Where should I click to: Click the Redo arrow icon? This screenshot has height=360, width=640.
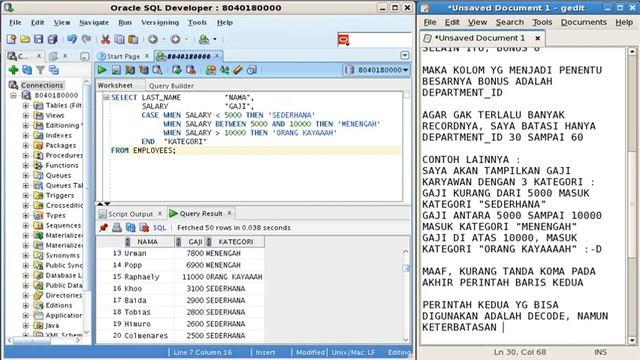coord(86,39)
